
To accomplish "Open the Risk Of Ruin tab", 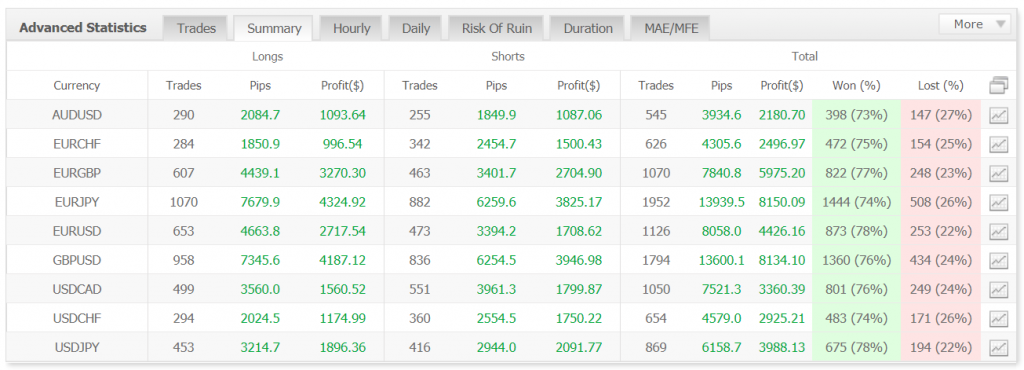I will tap(496, 28).
